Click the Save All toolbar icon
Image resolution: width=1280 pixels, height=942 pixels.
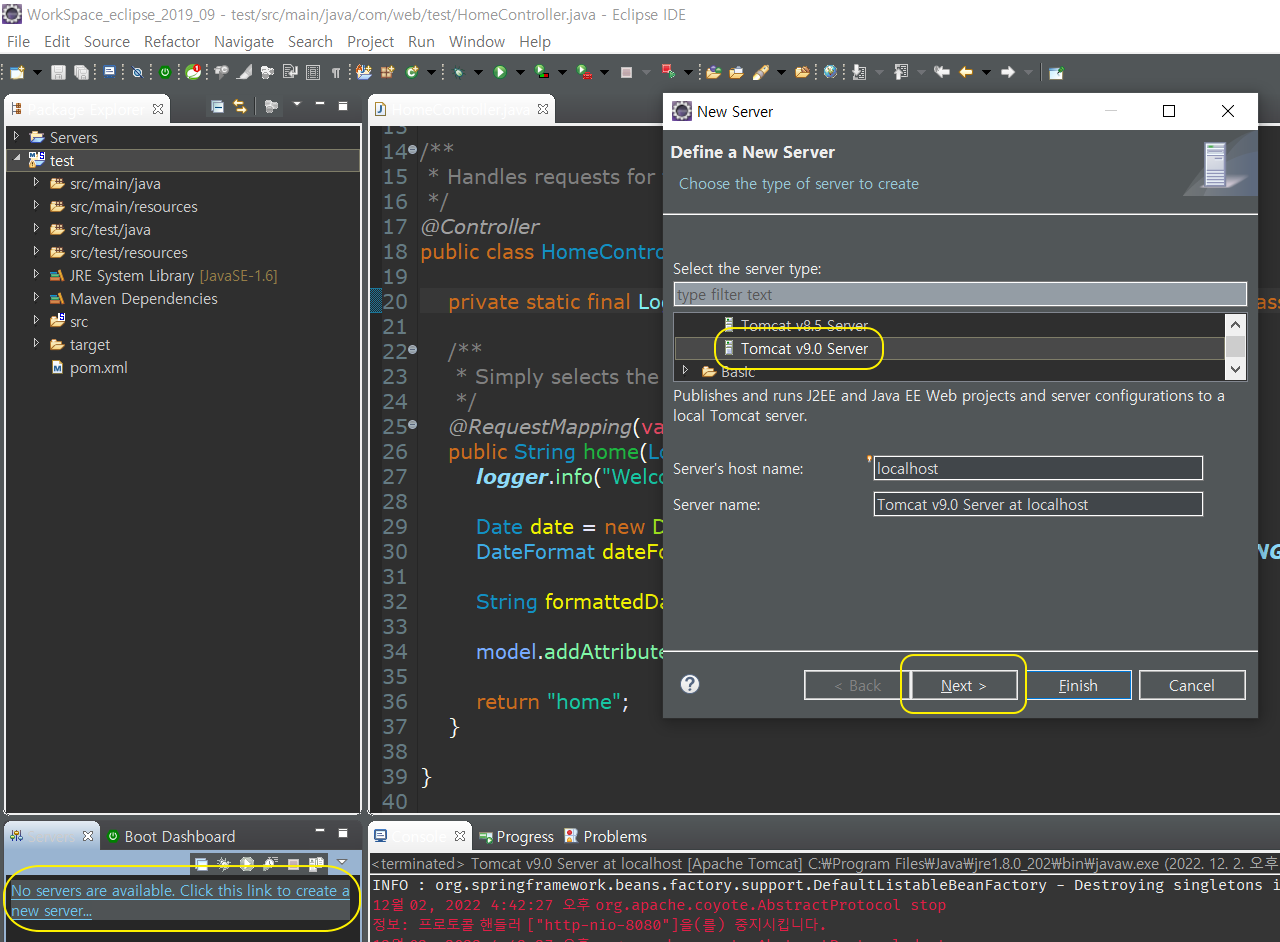[81, 72]
